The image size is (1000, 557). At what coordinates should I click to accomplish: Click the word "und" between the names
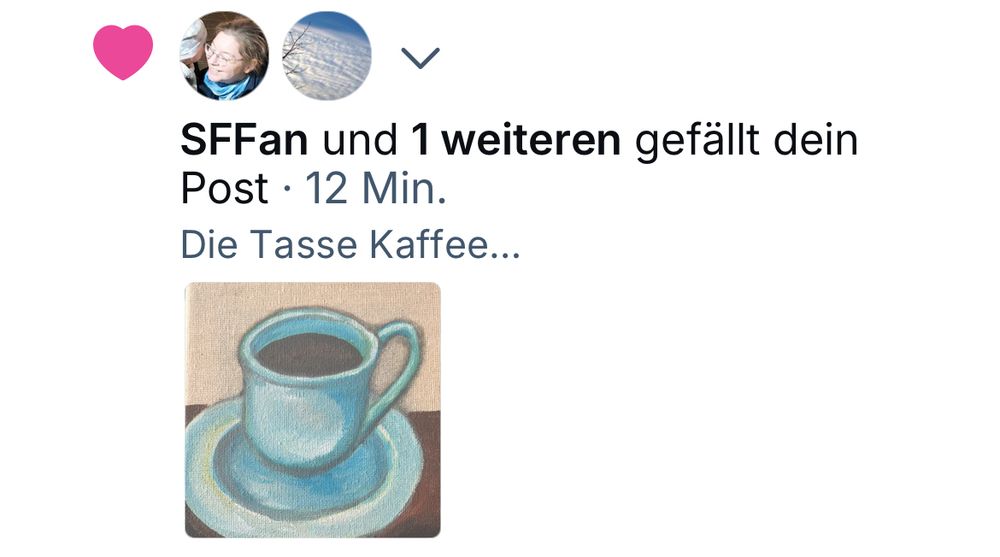coord(360,140)
